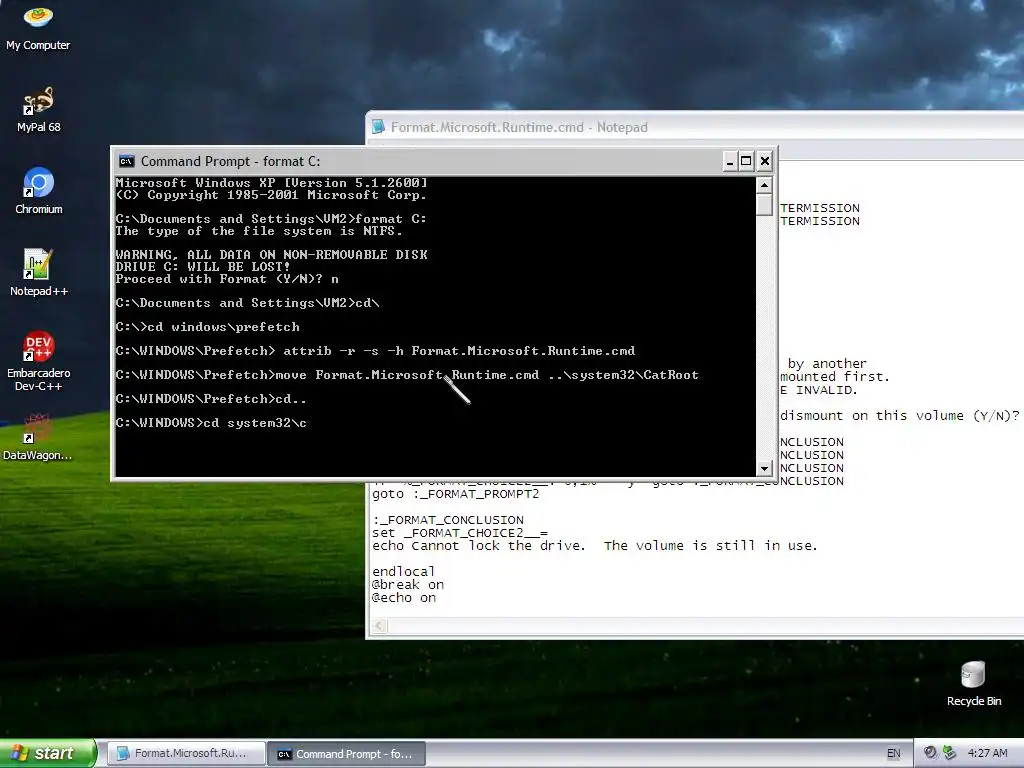Image resolution: width=1024 pixels, height=768 pixels.
Task: Launch Notepad++ desktop shortcut
Action: click(x=38, y=272)
